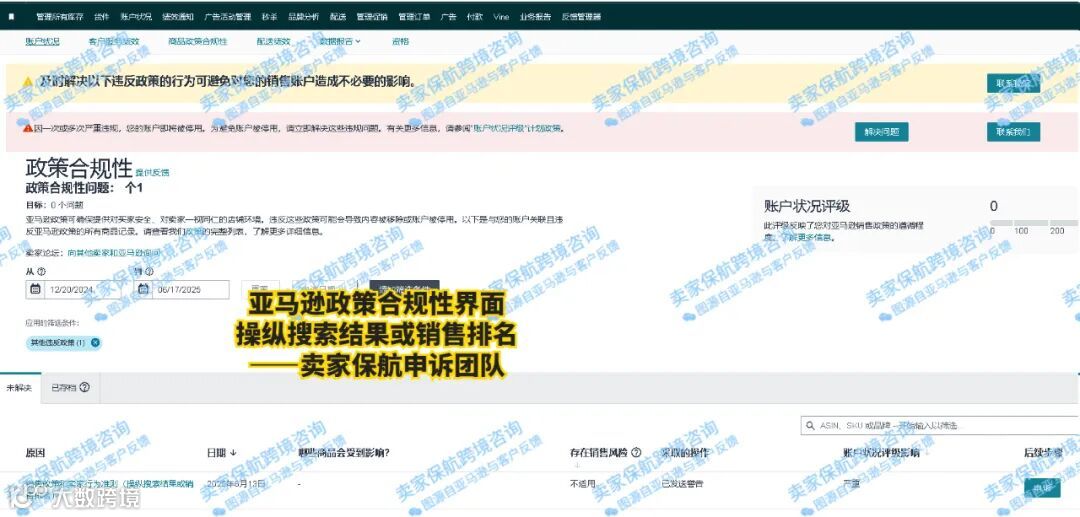The width and height of the screenshot is (1080, 517).
Task: Go to 商品政策合规性 sub-navigation tab
Action: [198, 41]
